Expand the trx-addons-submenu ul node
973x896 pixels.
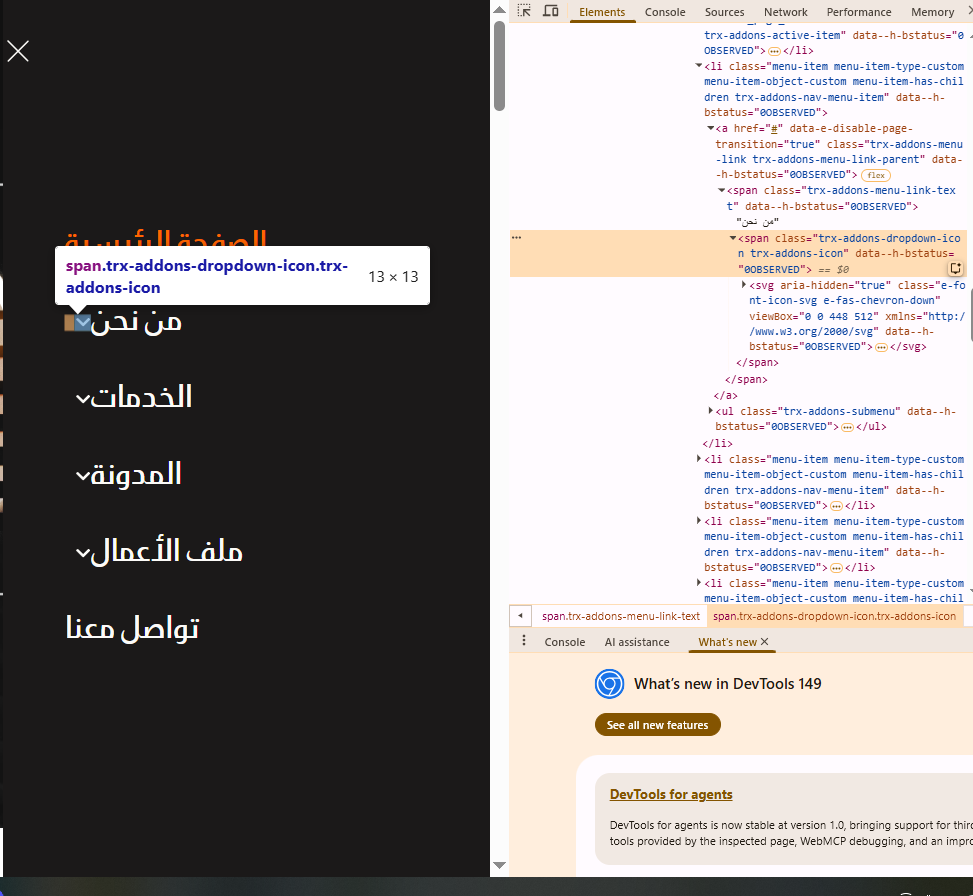tap(711, 411)
